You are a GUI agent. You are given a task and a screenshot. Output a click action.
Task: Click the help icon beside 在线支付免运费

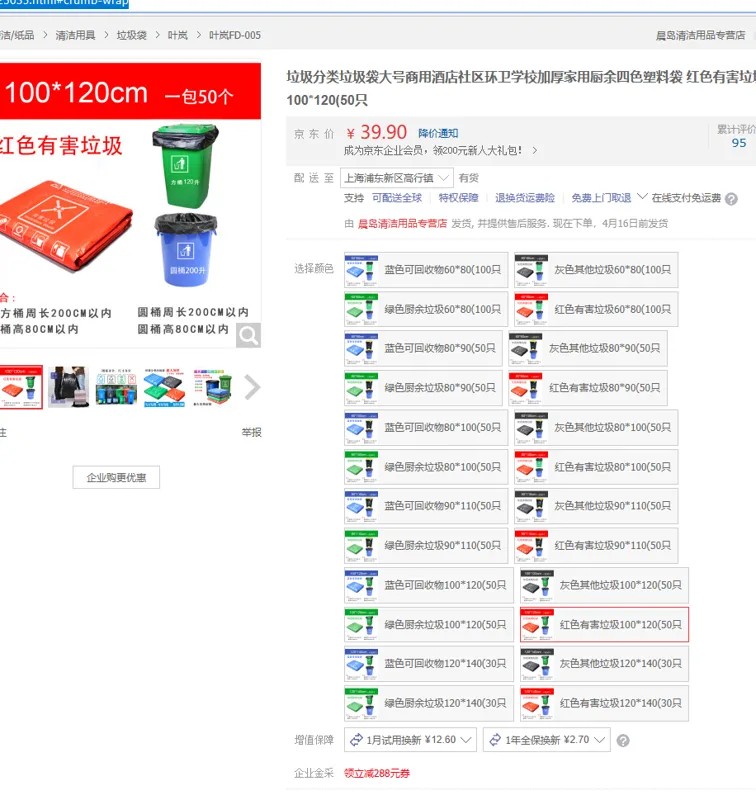(x=731, y=199)
